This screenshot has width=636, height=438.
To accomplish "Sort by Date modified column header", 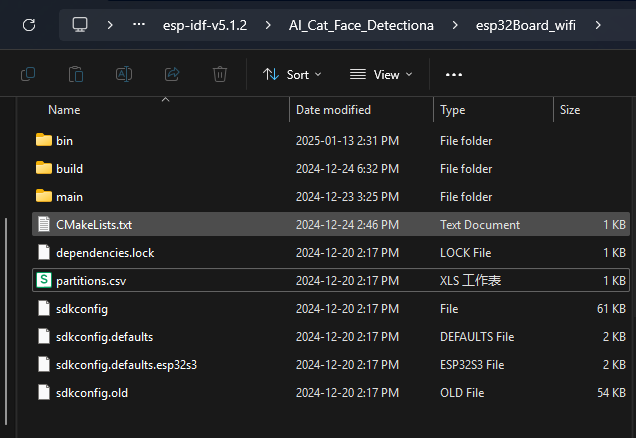I will (333, 110).
